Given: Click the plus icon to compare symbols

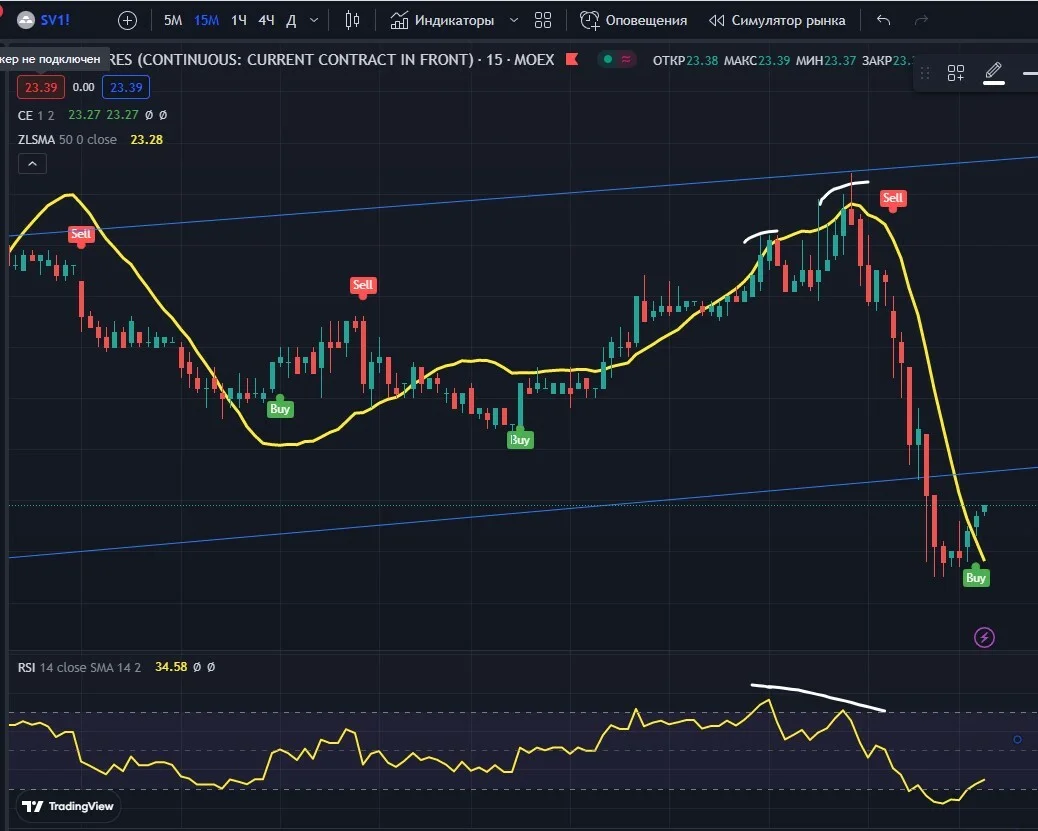Looking at the screenshot, I should click(127, 21).
